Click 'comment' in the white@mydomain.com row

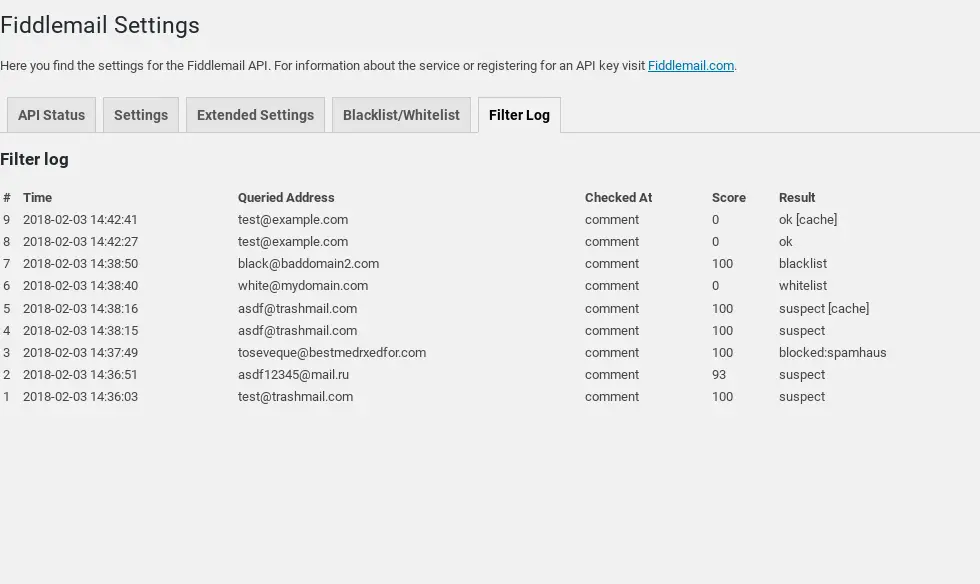pyautogui.click(x=612, y=286)
